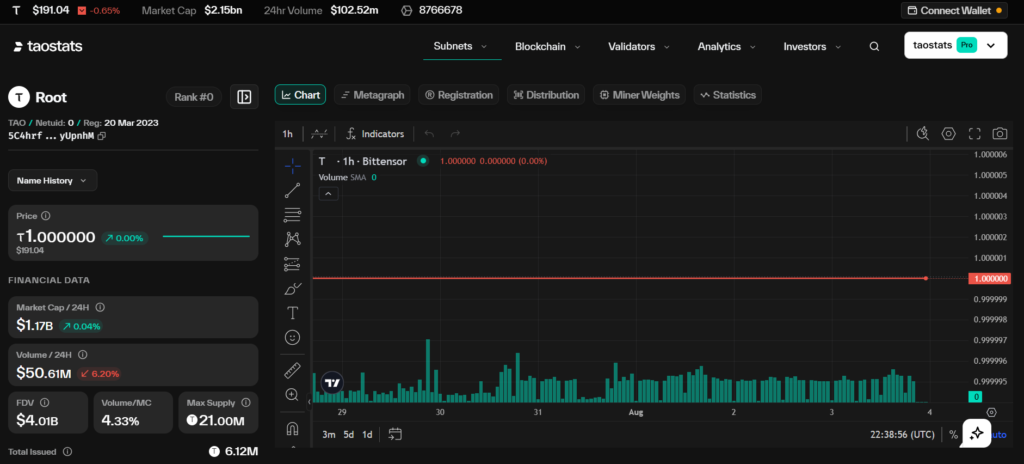Redo the last chart action
The width and height of the screenshot is (1024, 464).
[455, 134]
